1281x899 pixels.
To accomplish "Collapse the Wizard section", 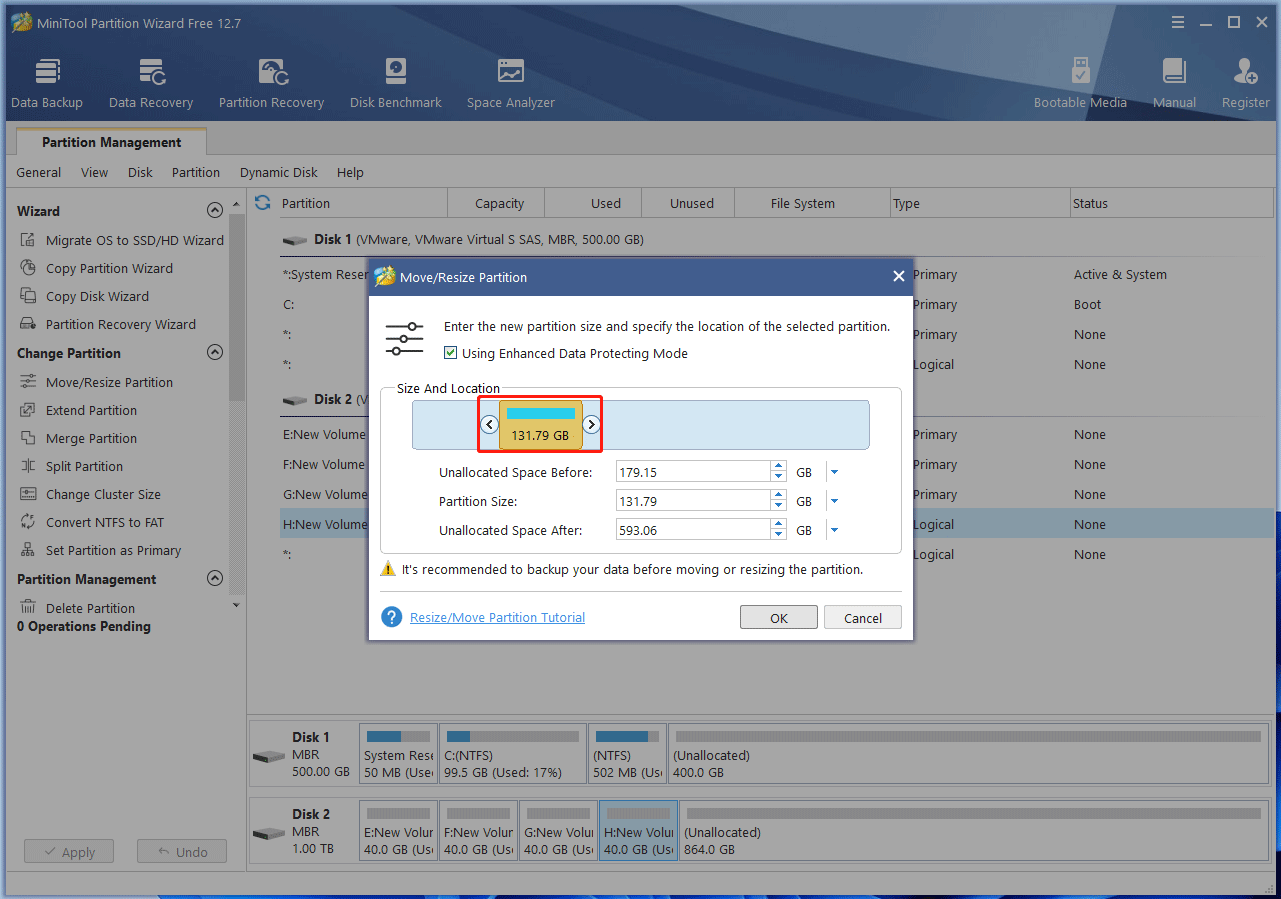I will tap(214, 210).
